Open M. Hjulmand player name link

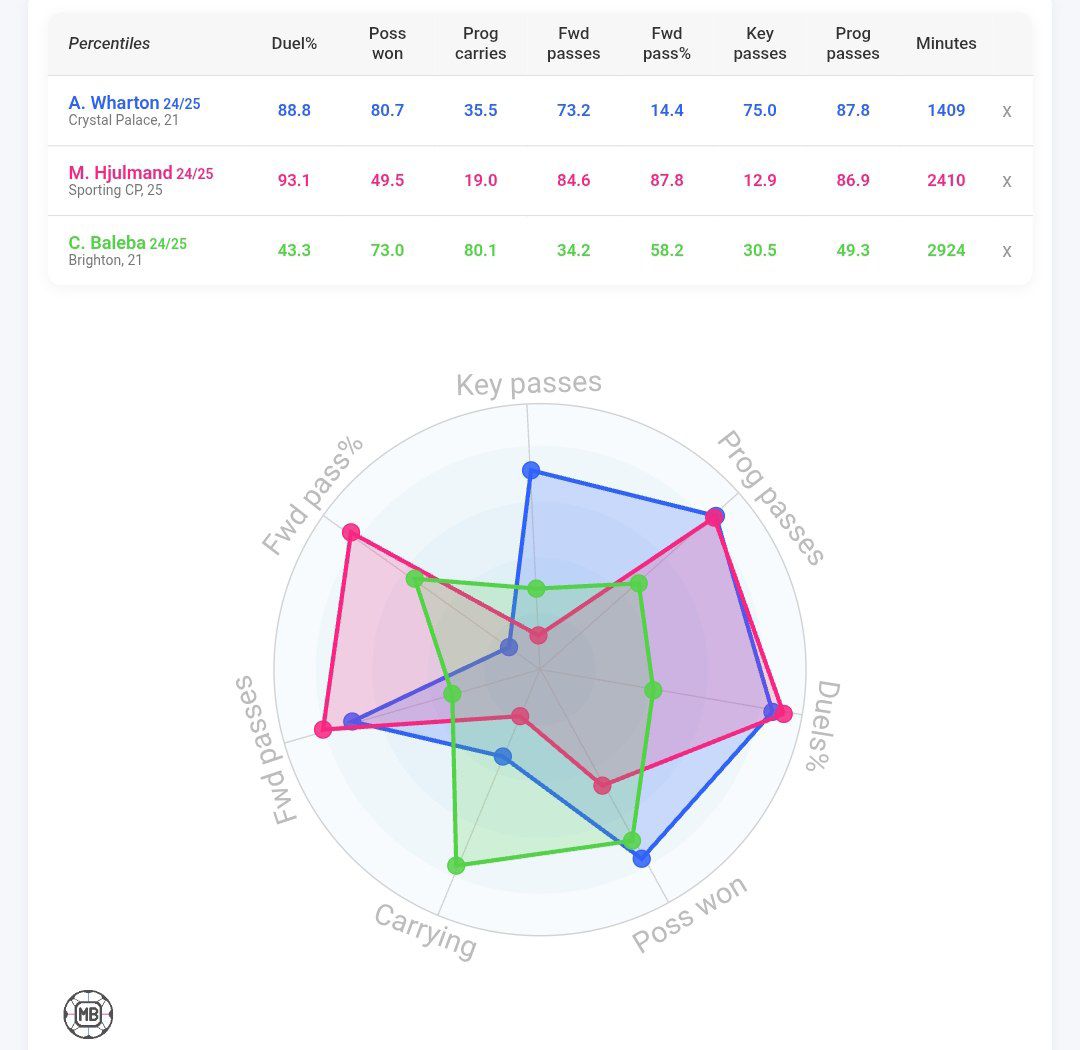(x=120, y=173)
